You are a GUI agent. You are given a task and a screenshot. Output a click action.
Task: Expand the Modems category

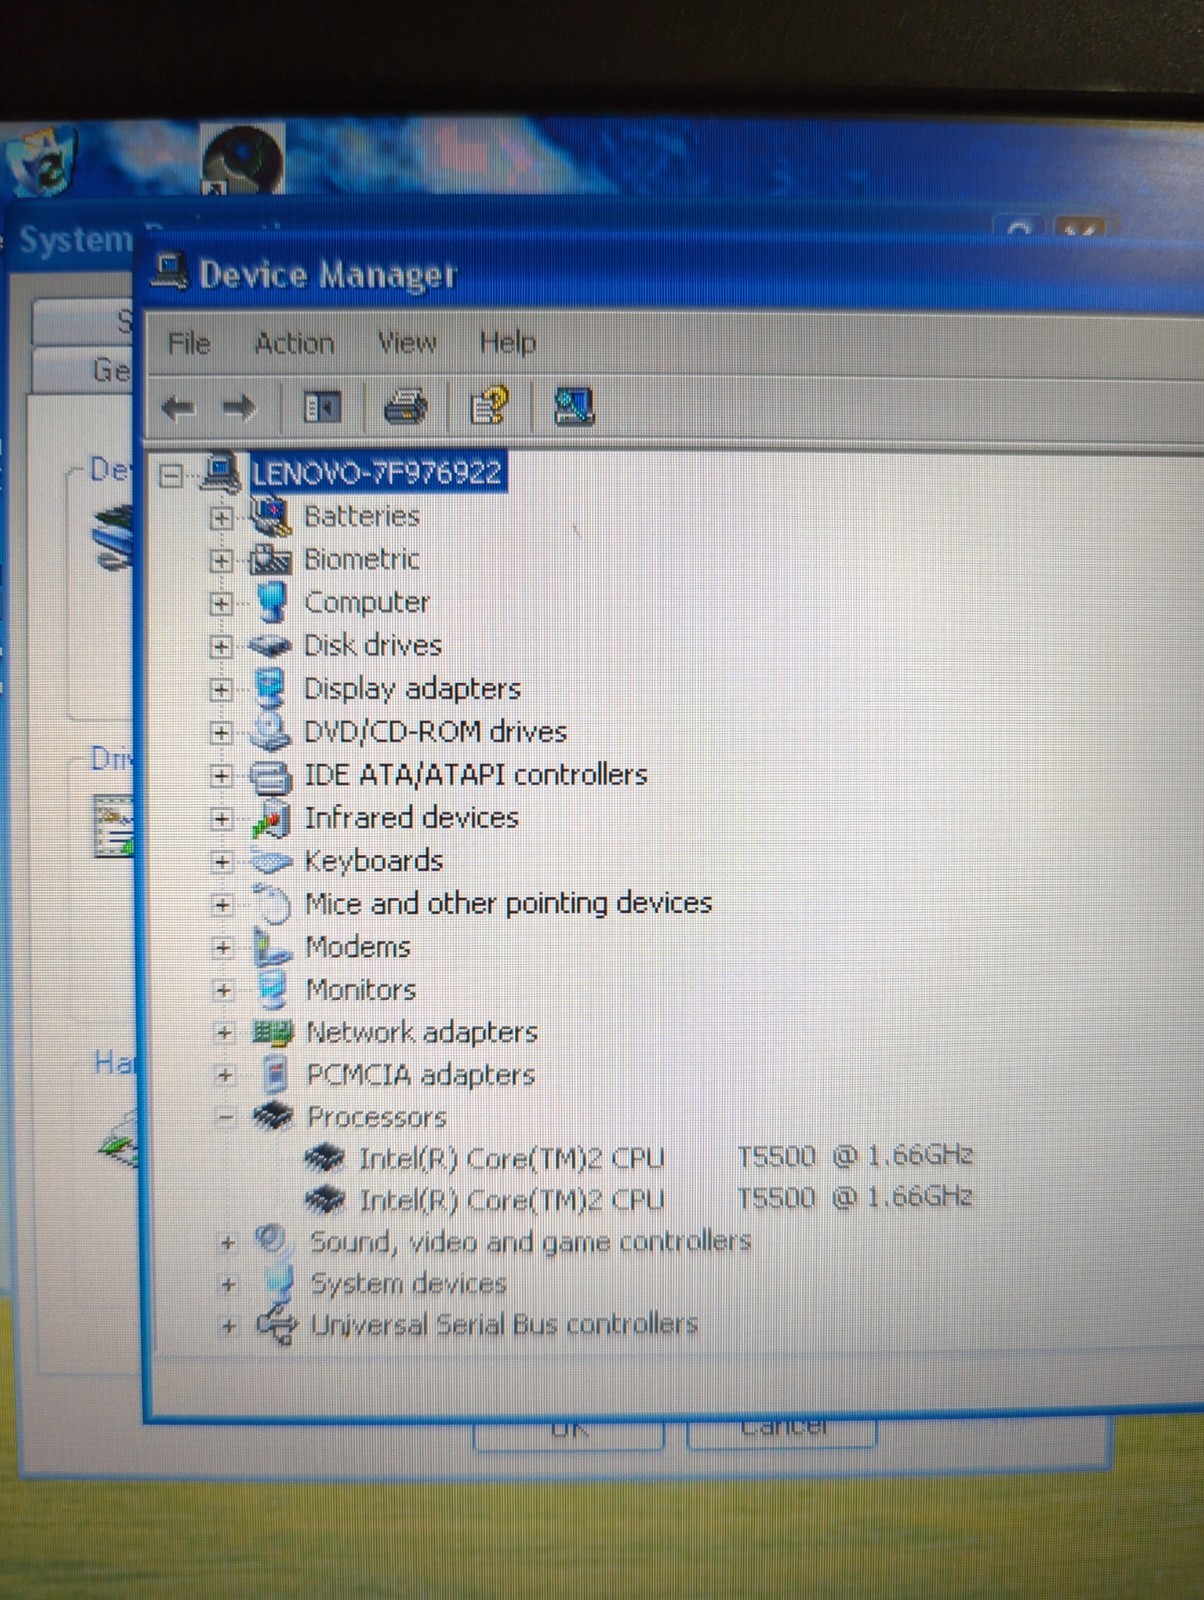click(x=223, y=948)
